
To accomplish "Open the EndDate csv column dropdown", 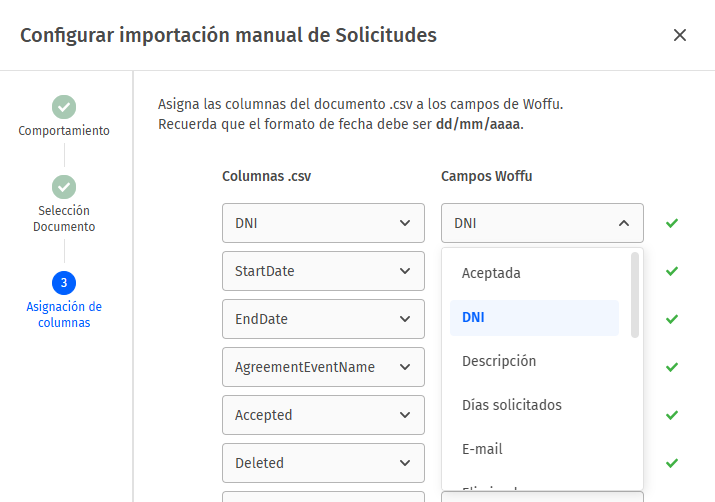I will [x=323, y=319].
